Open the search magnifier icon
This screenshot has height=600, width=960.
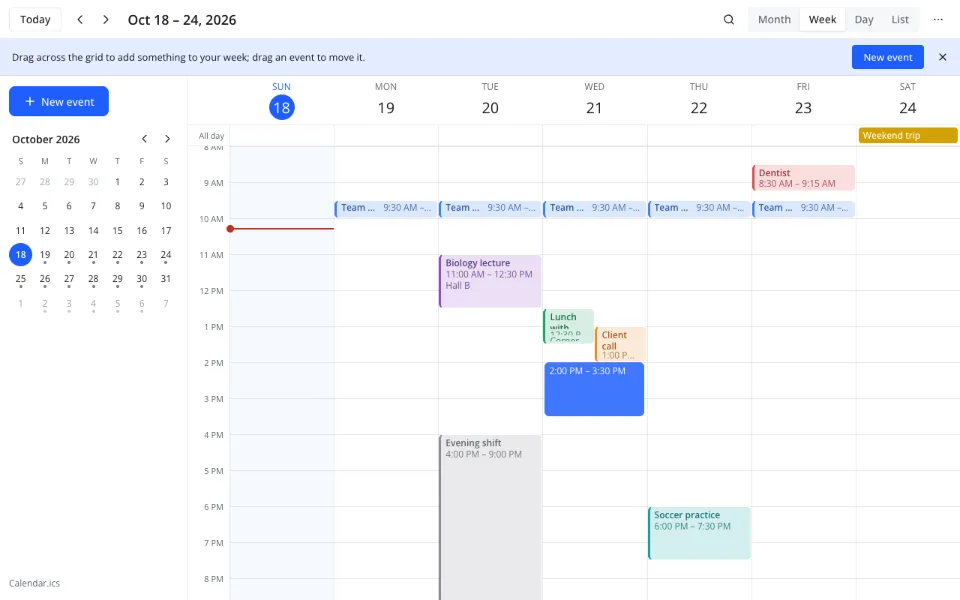pos(729,20)
